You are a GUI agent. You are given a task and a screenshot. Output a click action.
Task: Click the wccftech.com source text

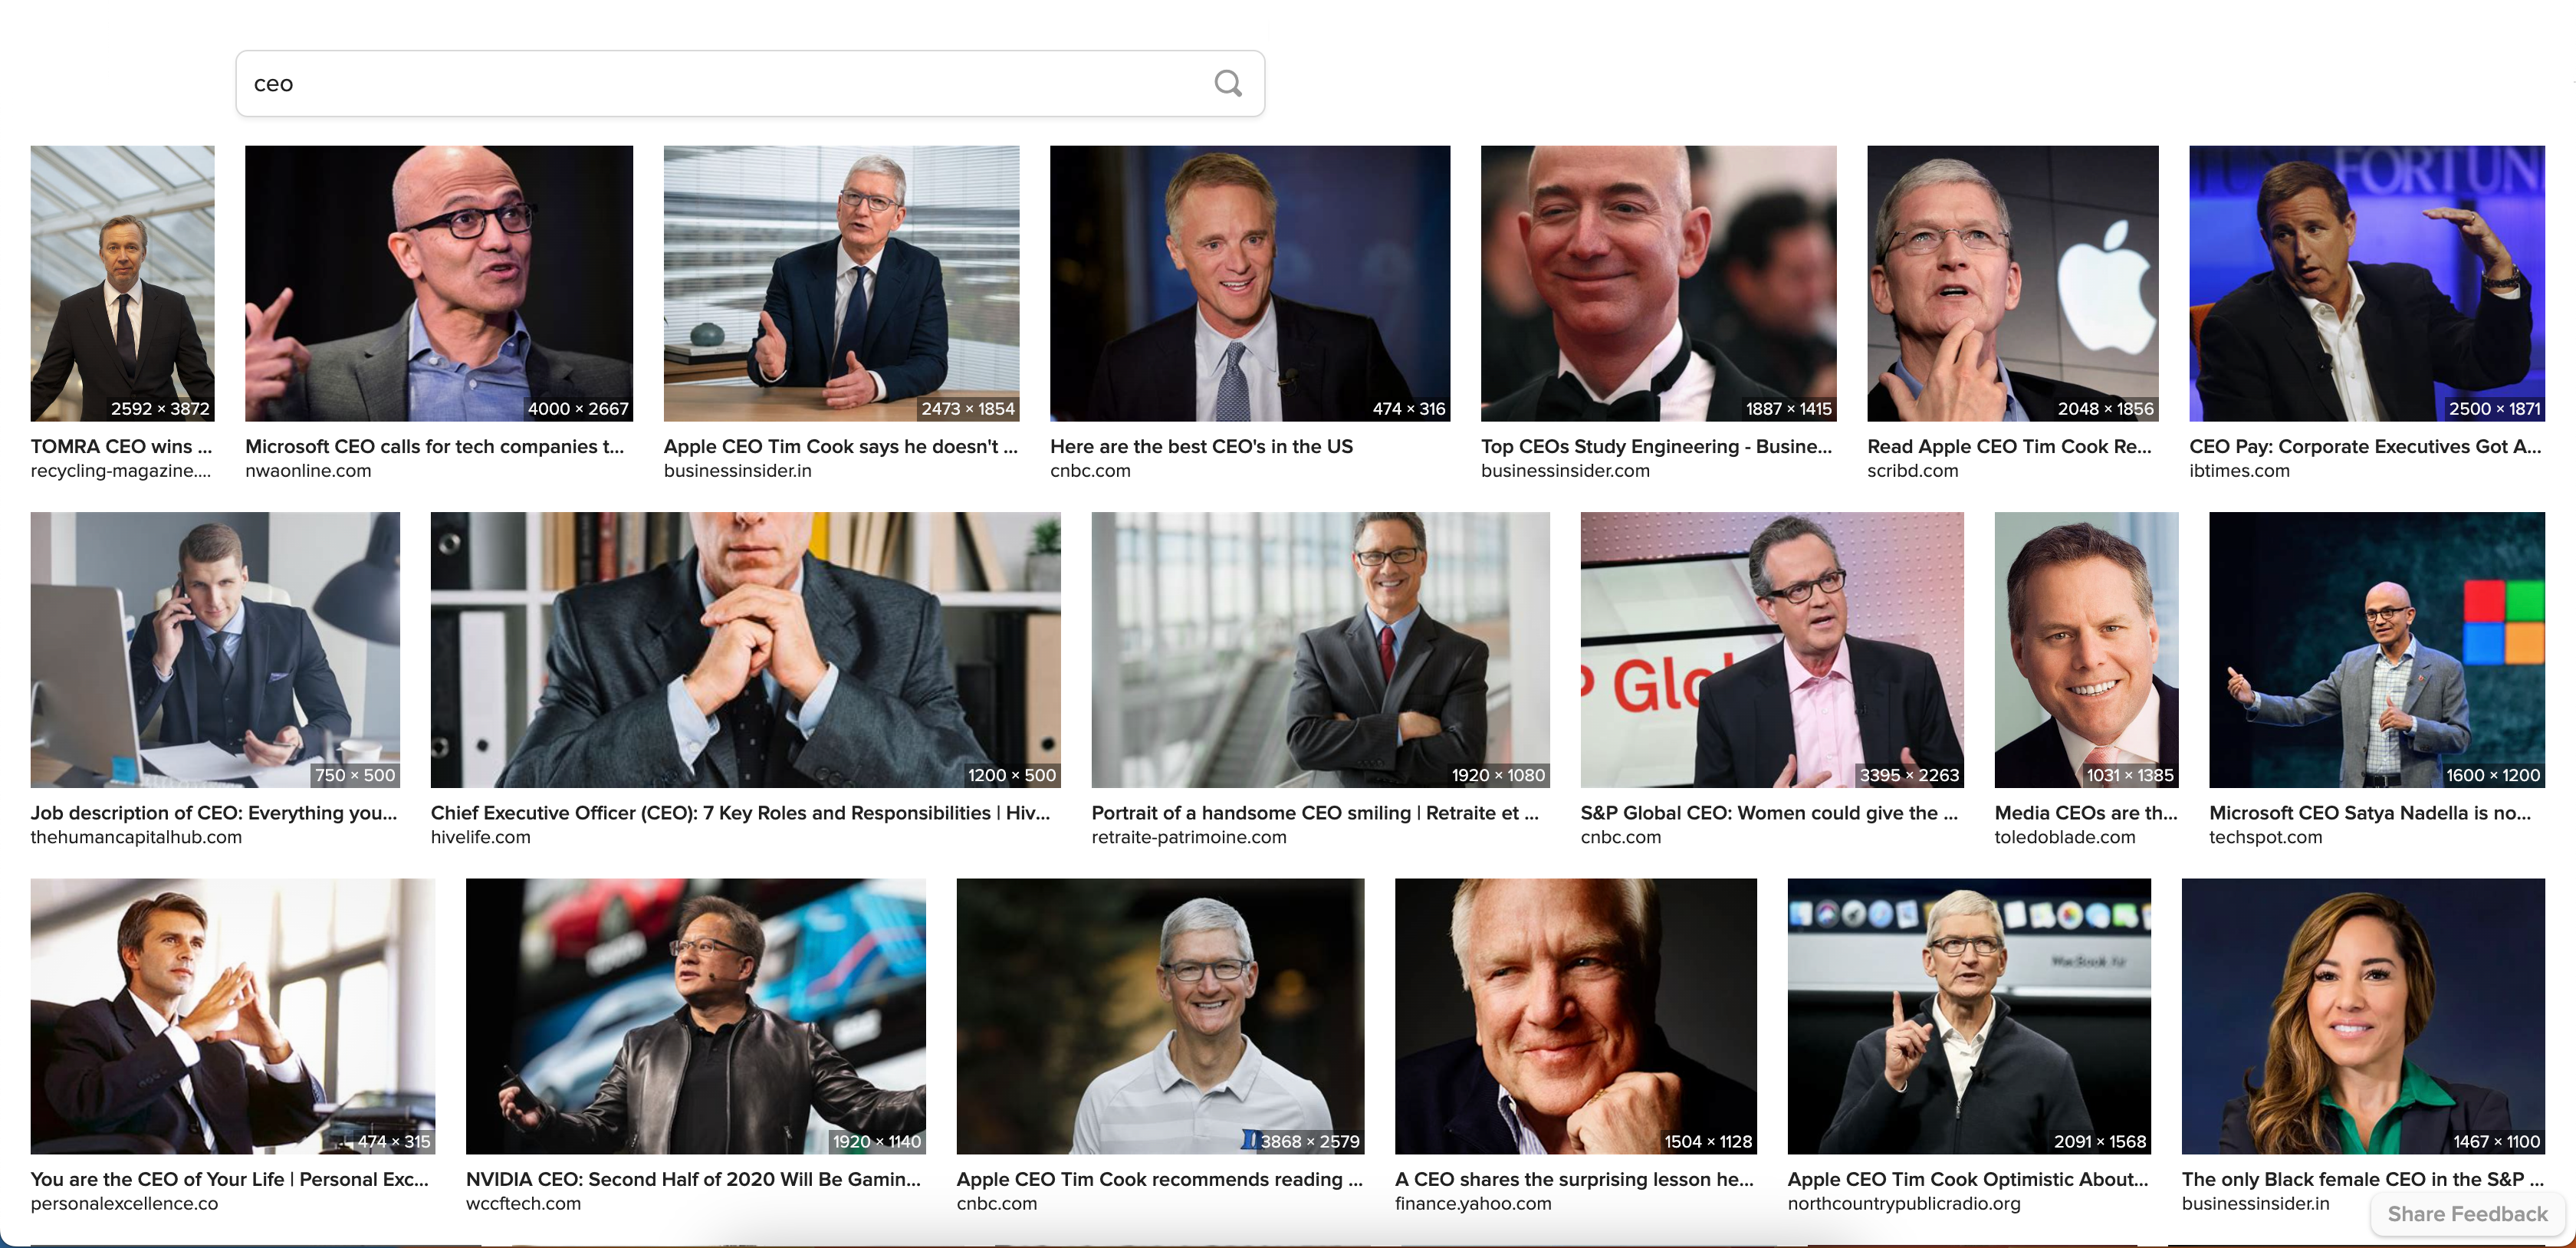point(523,1203)
